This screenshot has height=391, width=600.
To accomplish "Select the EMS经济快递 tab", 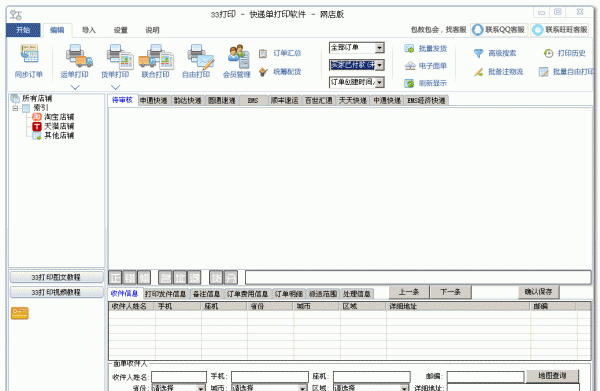I will (426, 100).
